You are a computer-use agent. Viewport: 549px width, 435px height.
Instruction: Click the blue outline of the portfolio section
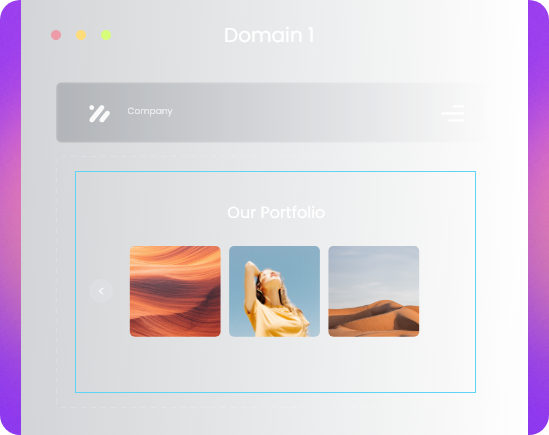[275, 172]
